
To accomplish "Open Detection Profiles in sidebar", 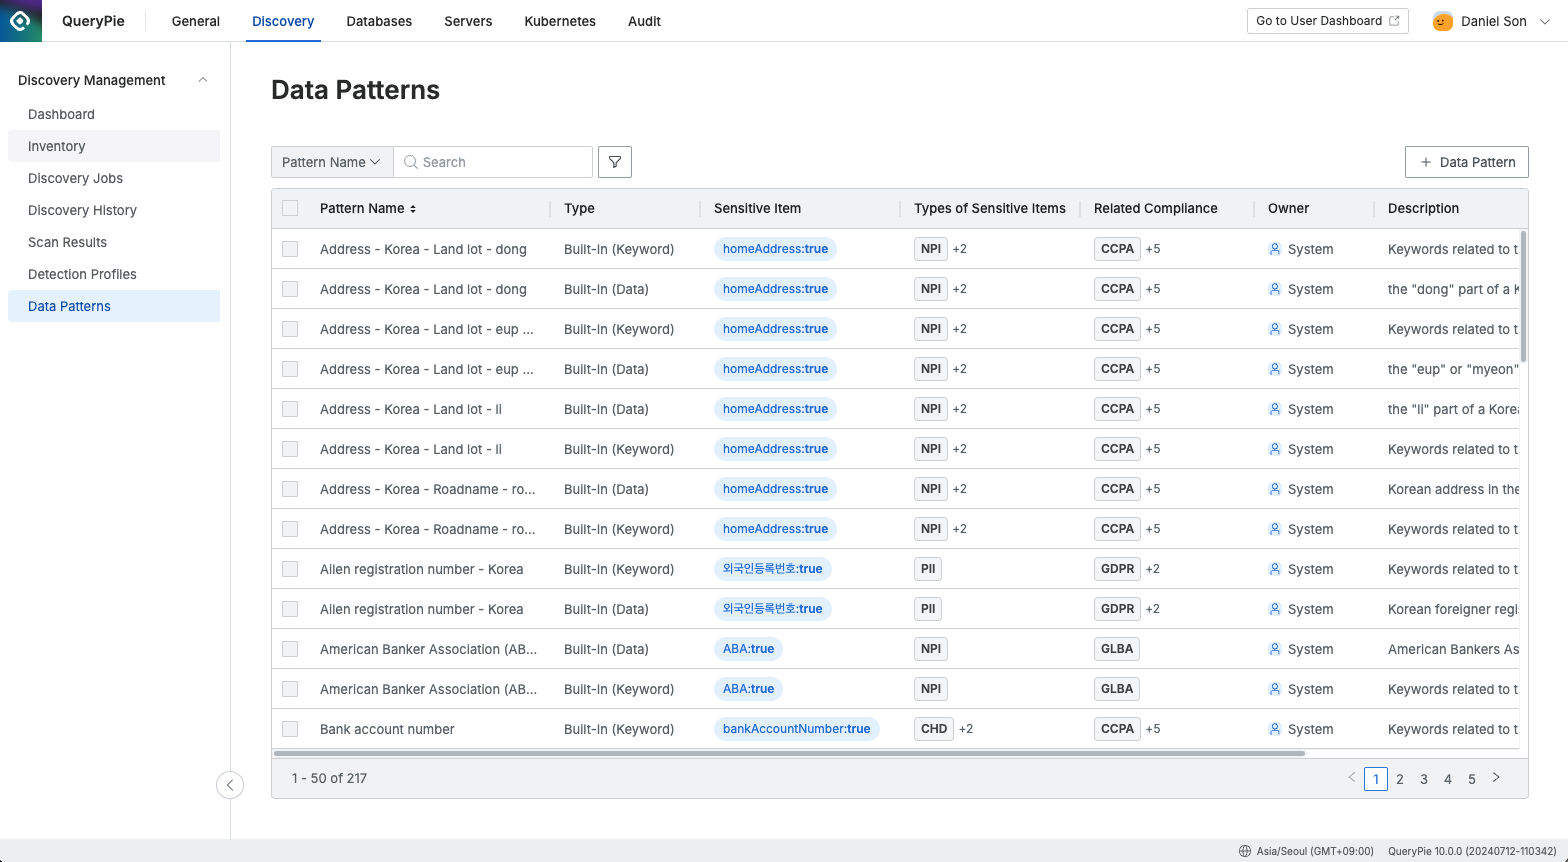I will [82, 274].
